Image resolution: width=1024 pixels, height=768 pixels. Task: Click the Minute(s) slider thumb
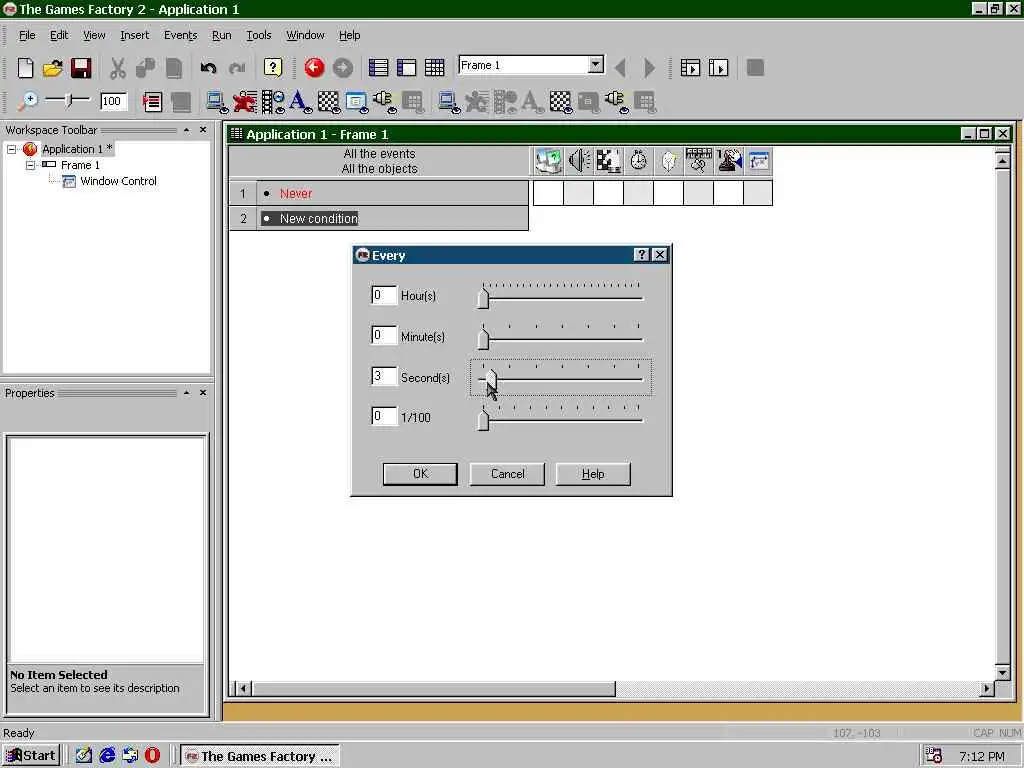[x=483, y=338]
